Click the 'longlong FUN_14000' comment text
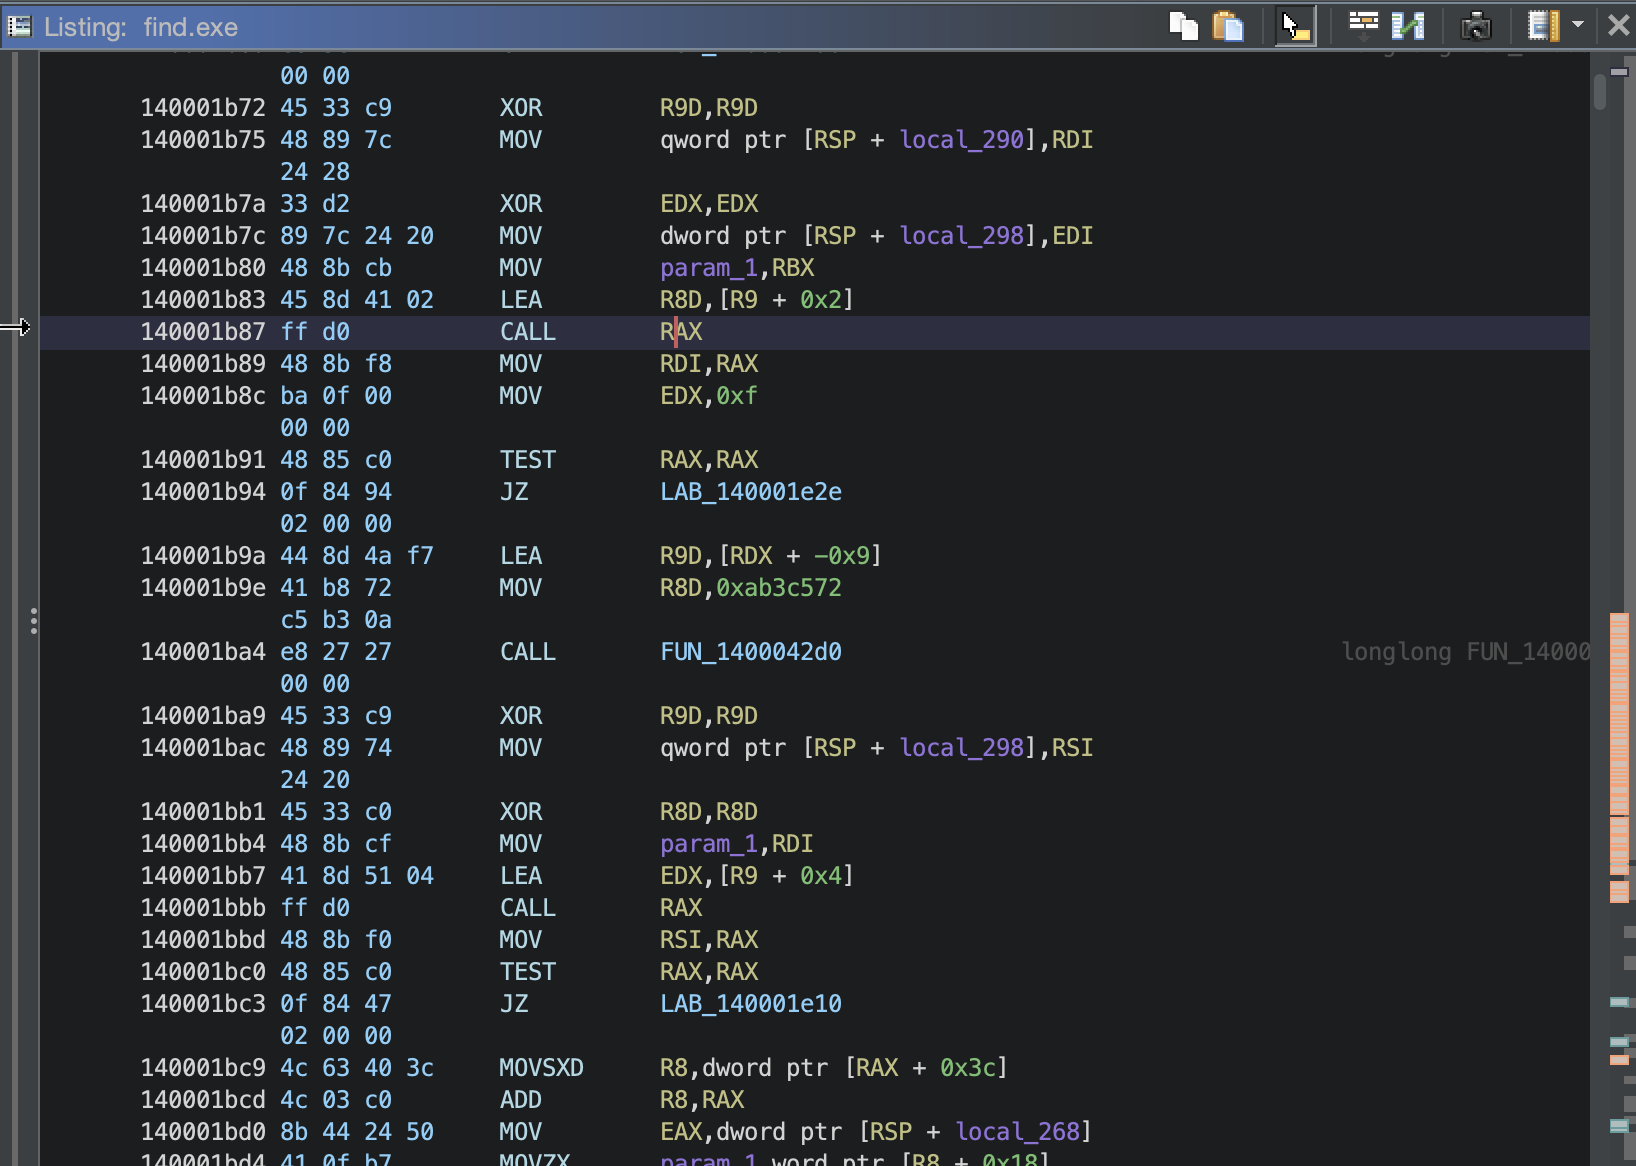Viewport: 1636px width, 1166px height. [1465, 652]
